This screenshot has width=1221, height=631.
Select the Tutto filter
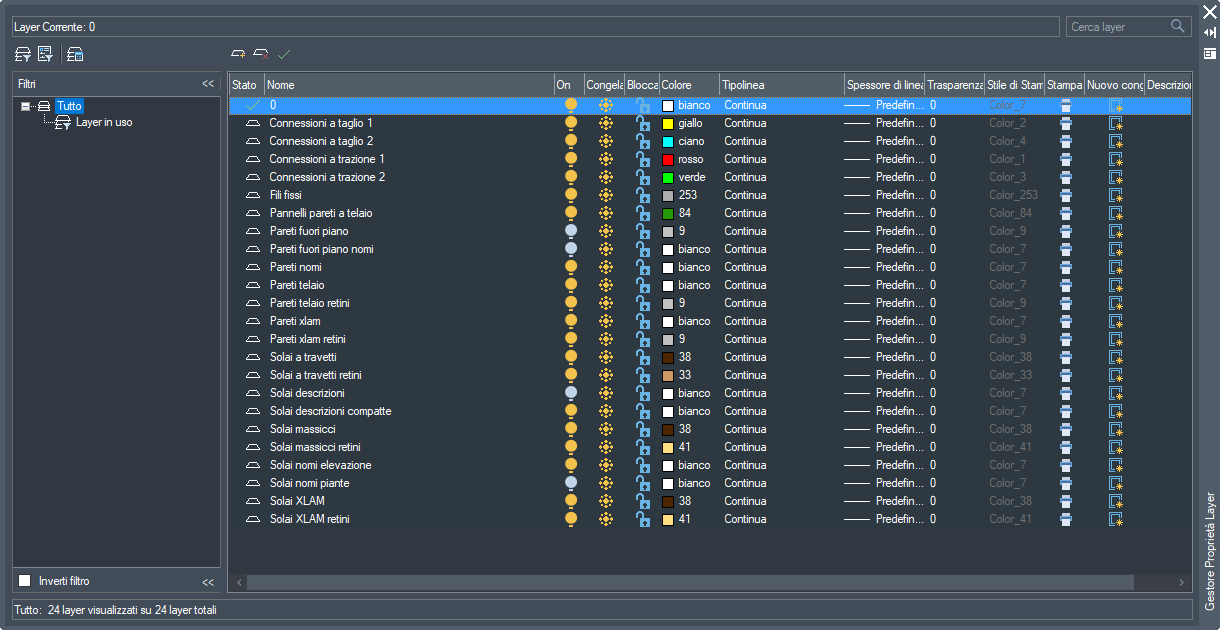point(70,106)
